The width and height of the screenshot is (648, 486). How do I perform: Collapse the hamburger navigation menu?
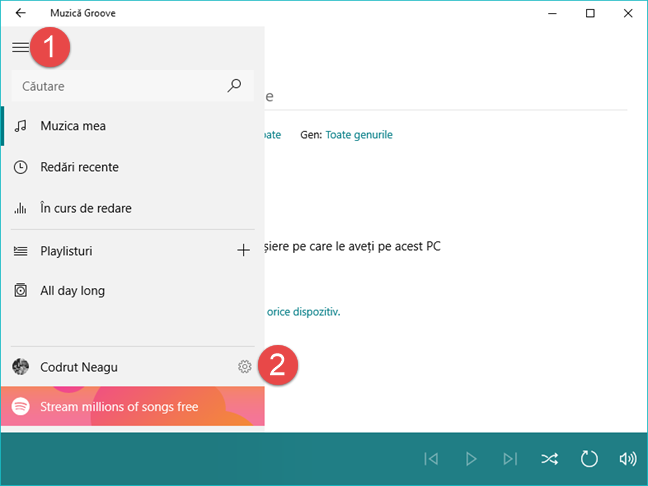[20, 47]
